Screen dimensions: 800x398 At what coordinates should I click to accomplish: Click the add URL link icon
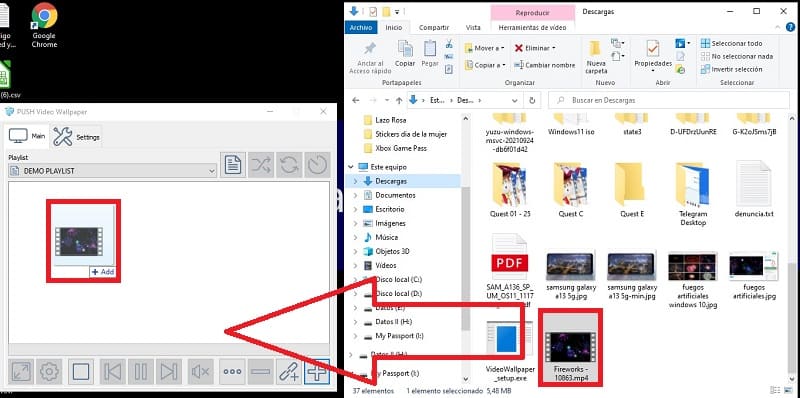289,372
